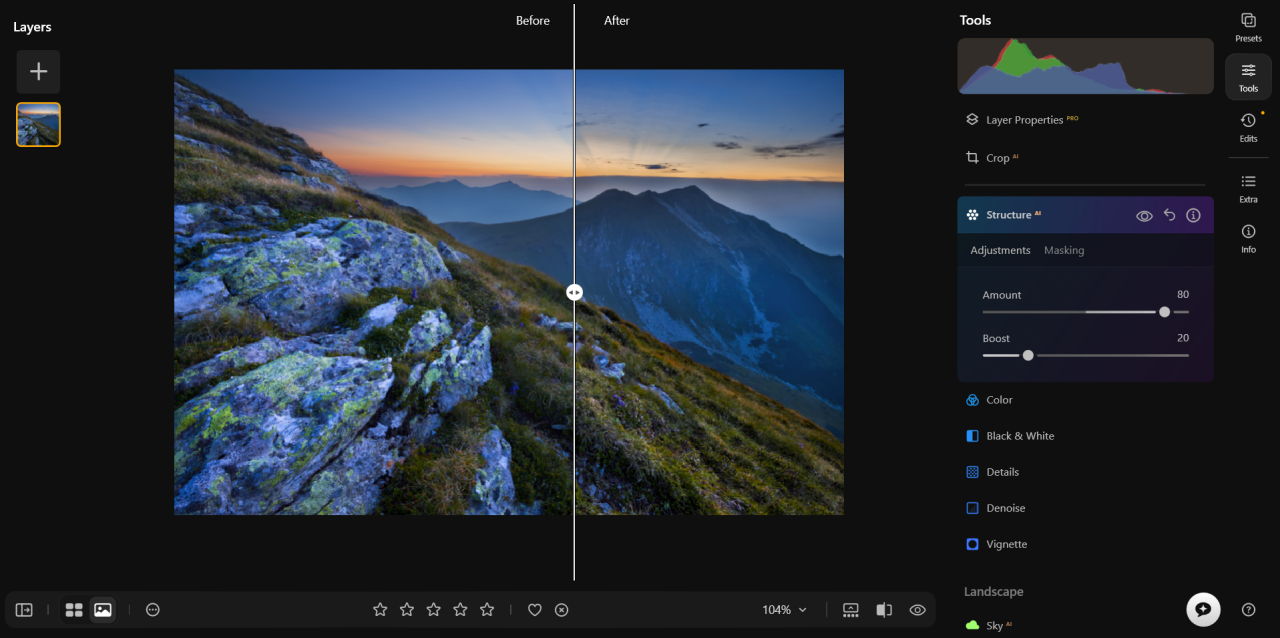Open the more options ellipsis menu

152,609
